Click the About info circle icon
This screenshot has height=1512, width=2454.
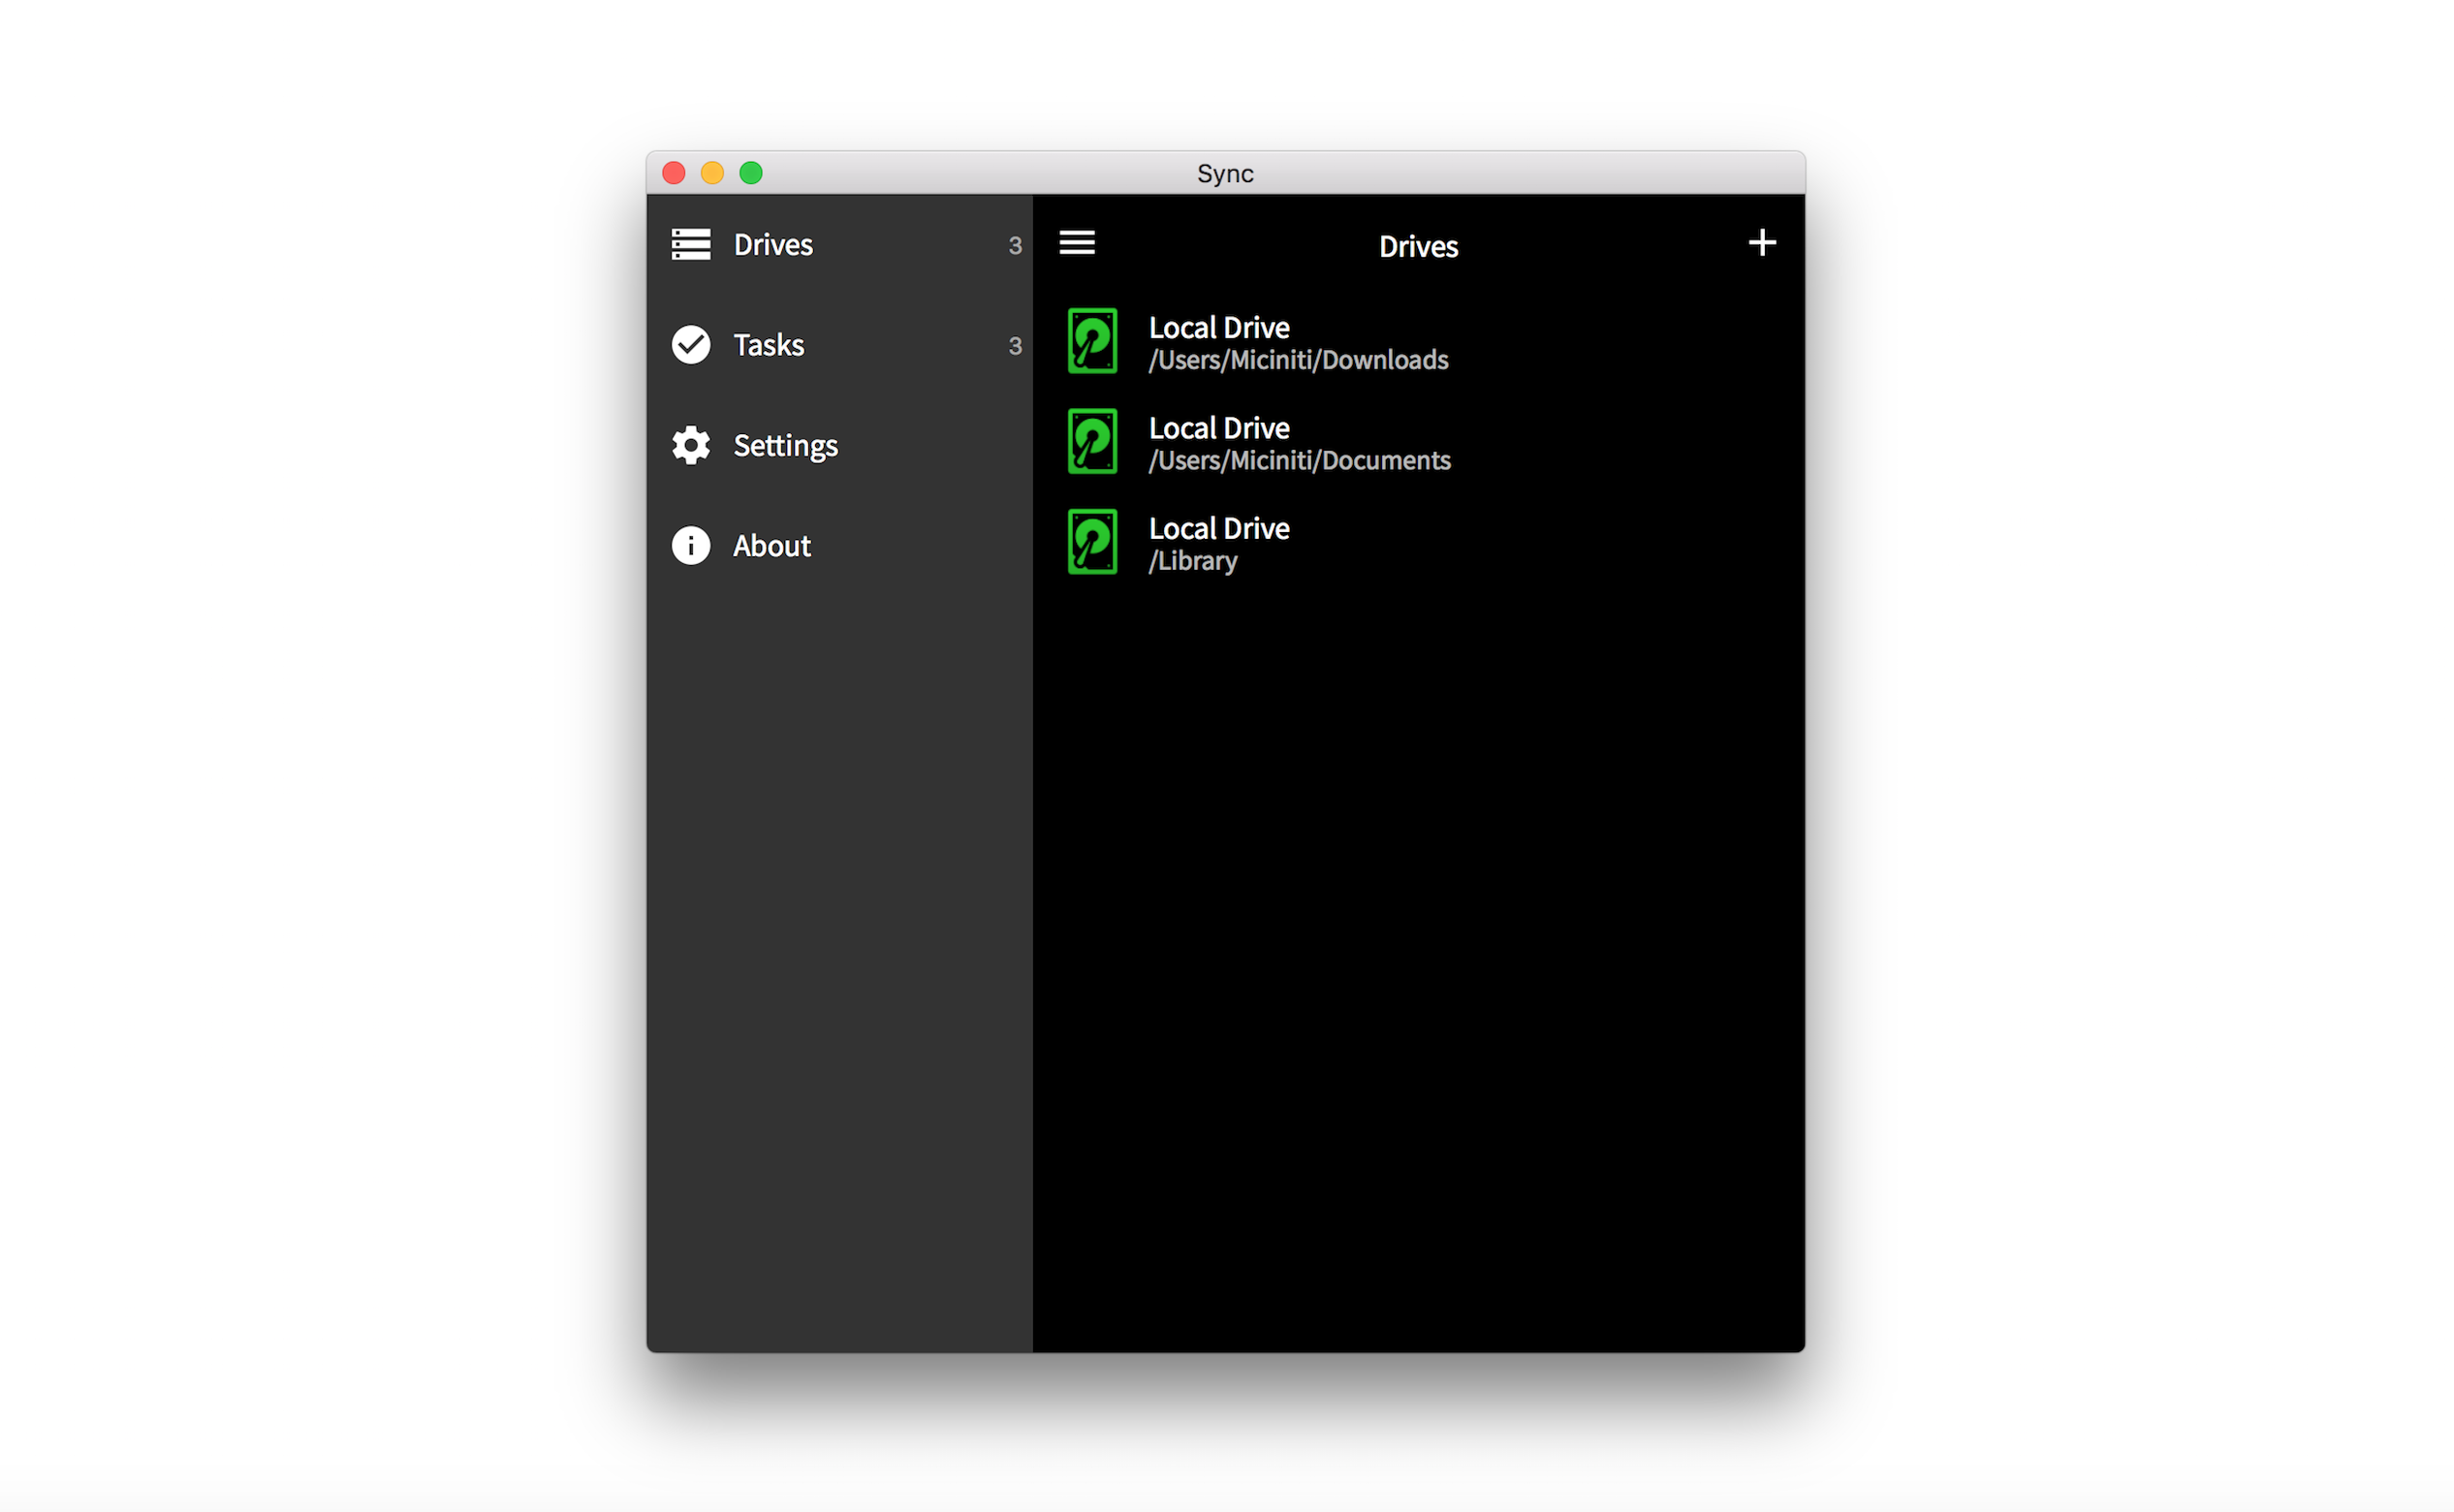[x=691, y=546]
